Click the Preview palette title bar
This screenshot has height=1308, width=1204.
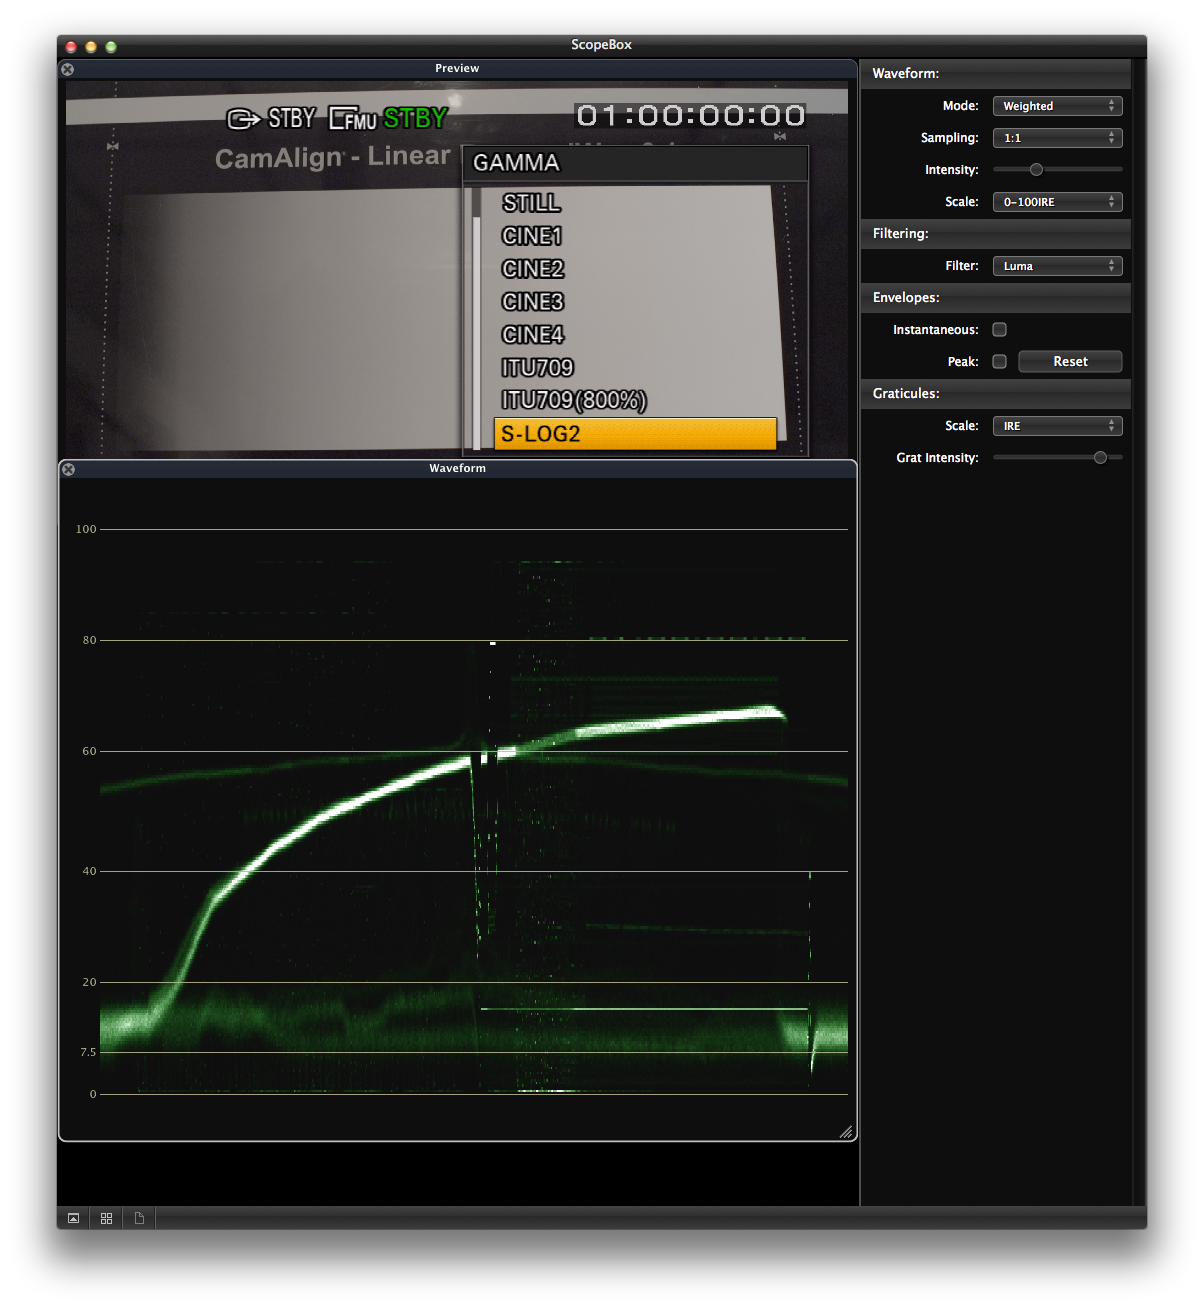[457, 69]
